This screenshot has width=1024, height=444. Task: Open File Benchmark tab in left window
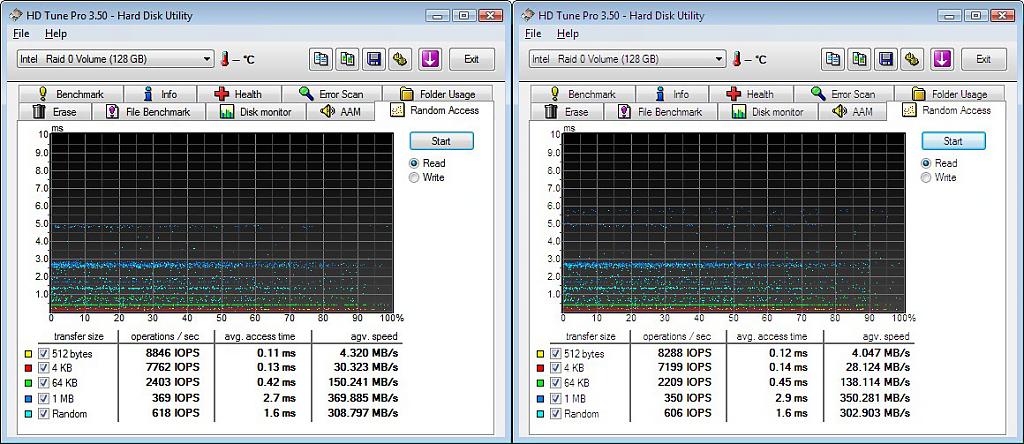tap(148, 112)
